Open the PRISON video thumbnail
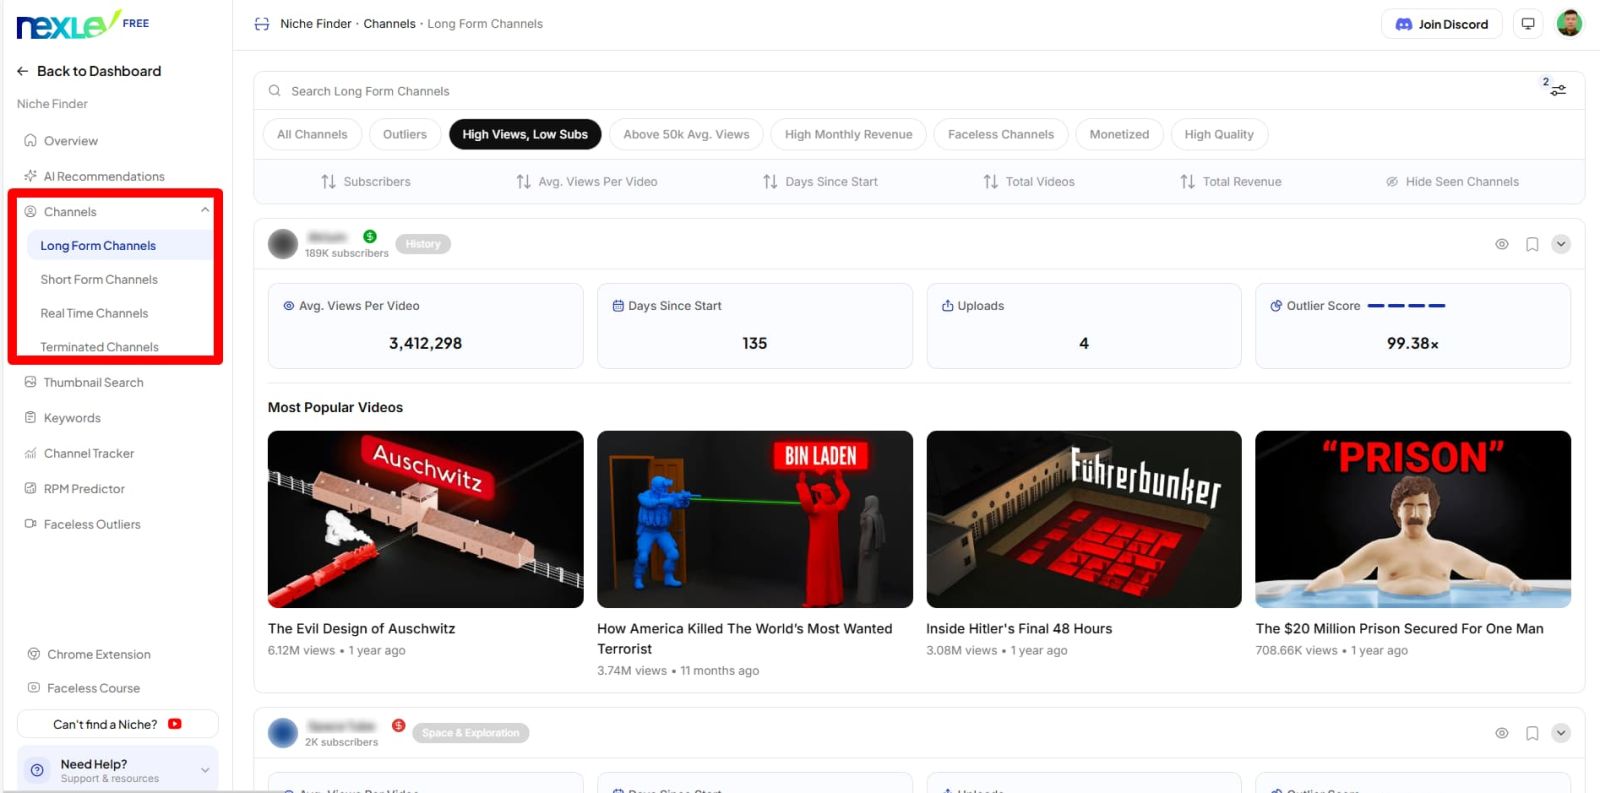The image size is (1600, 793). (x=1413, y=519)
